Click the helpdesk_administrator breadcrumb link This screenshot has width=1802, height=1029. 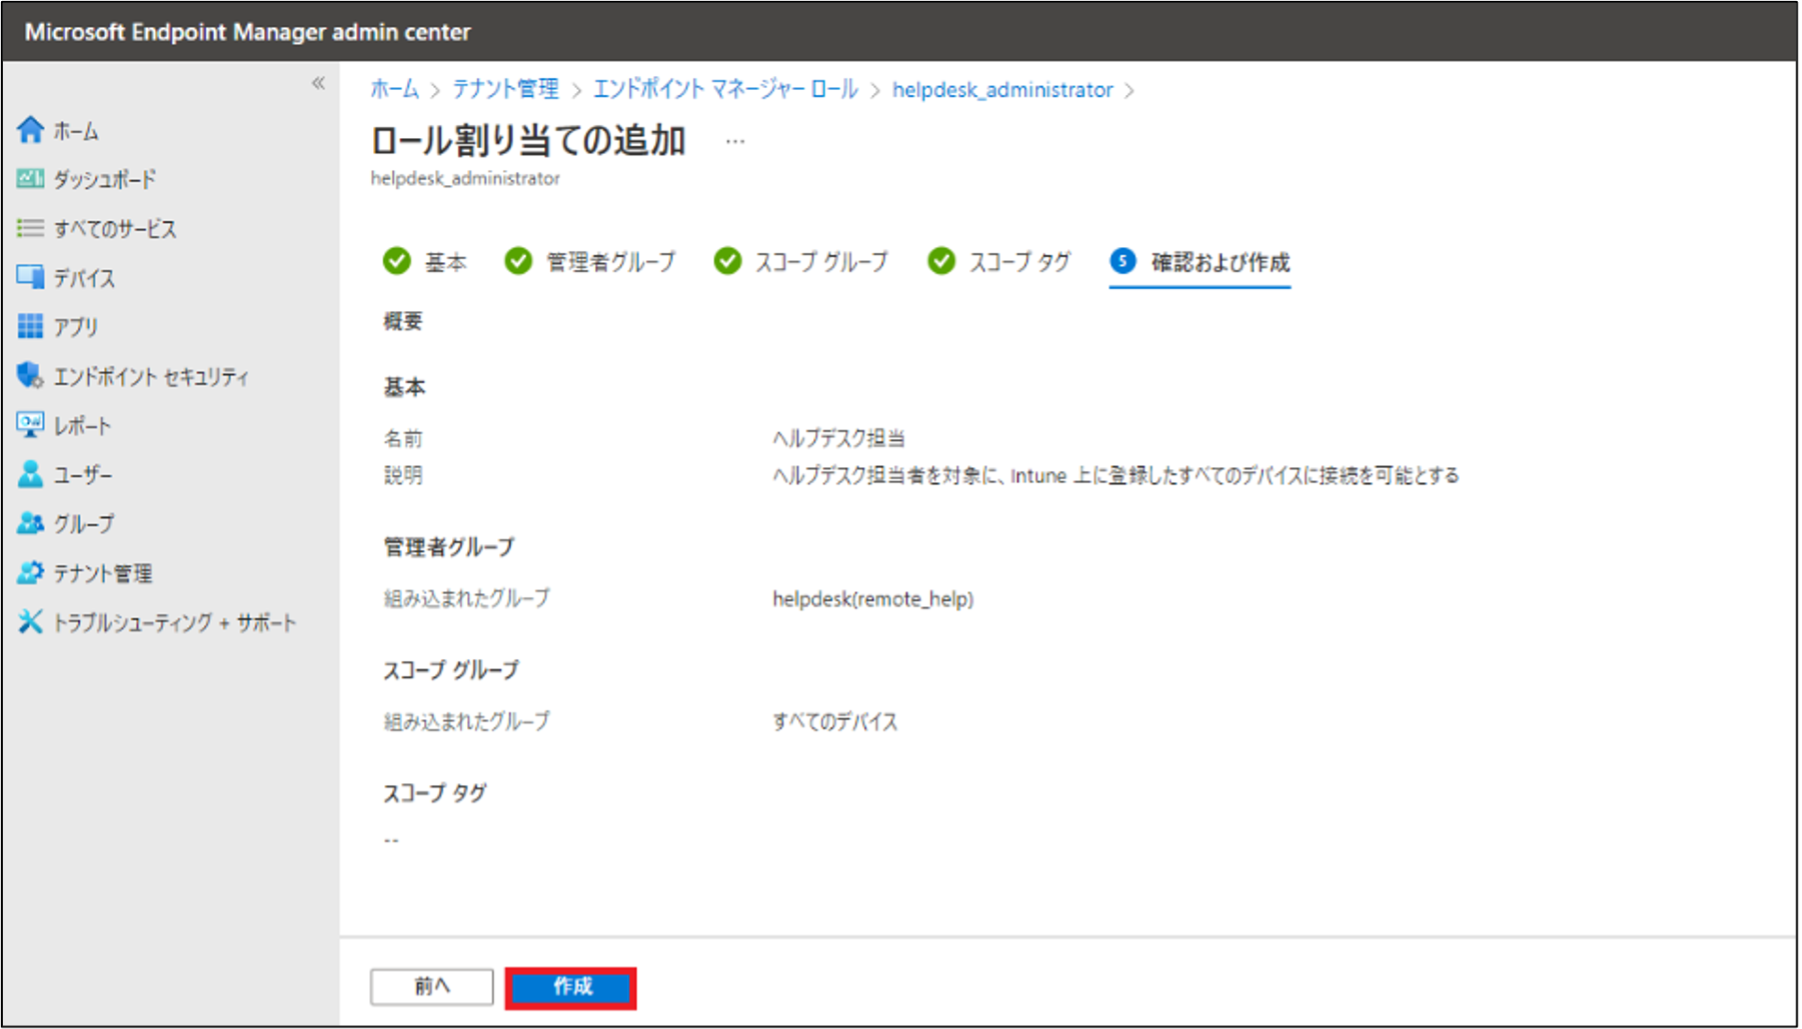(x=1002, y=90)
